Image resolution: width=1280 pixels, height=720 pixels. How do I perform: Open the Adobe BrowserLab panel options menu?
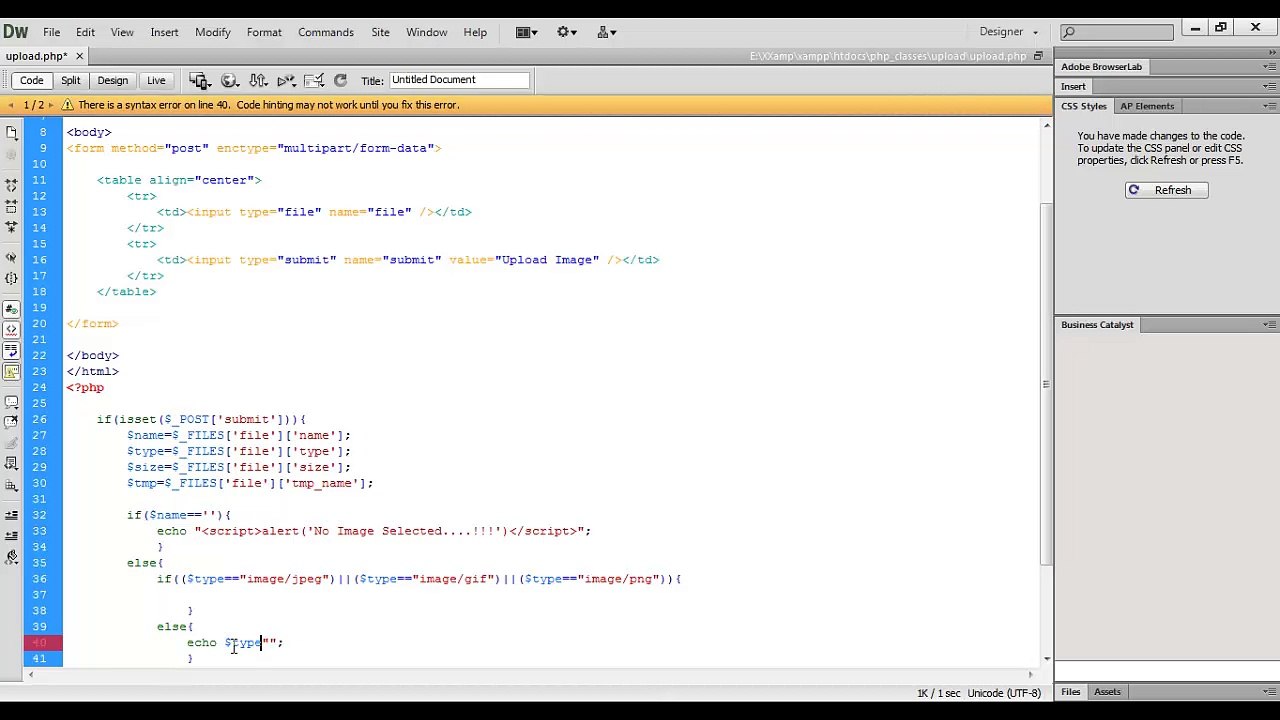(x=1269, y=67)
